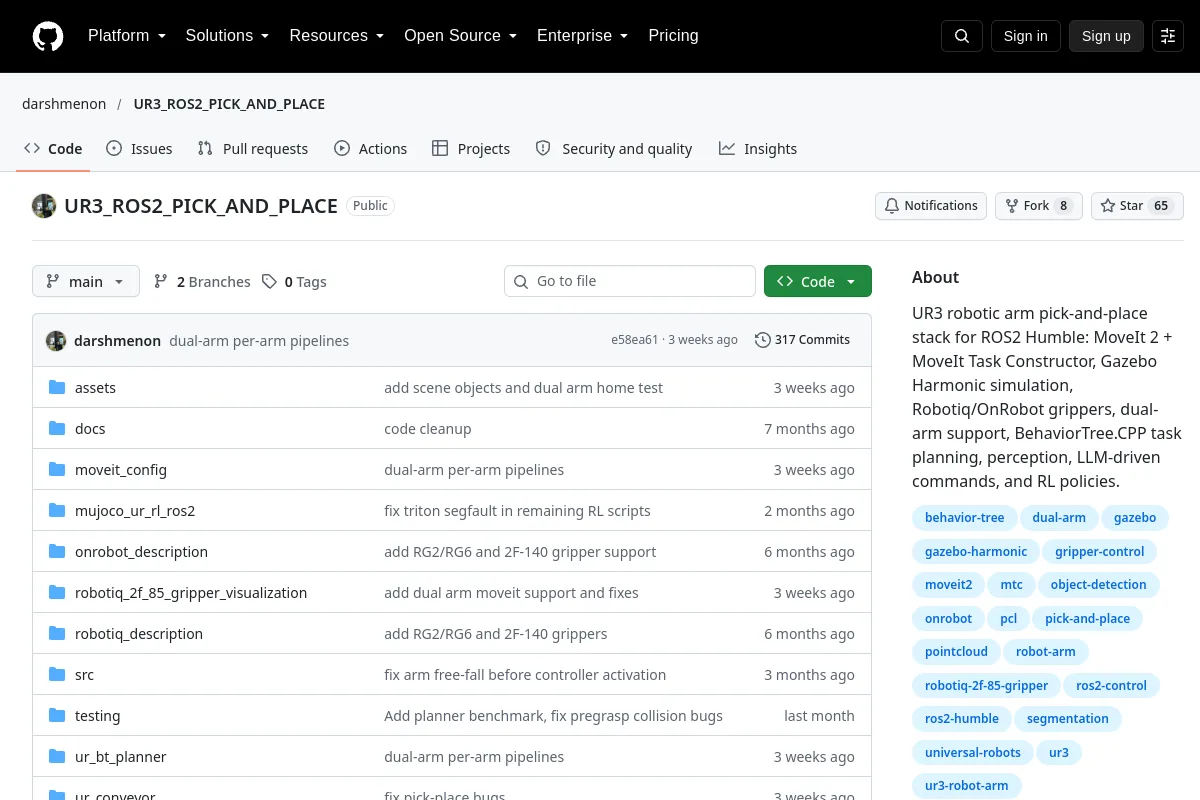The width and height of the screenshot is (1200, 800).
Task: Click folder icon for testing
Action: (57, 716)
